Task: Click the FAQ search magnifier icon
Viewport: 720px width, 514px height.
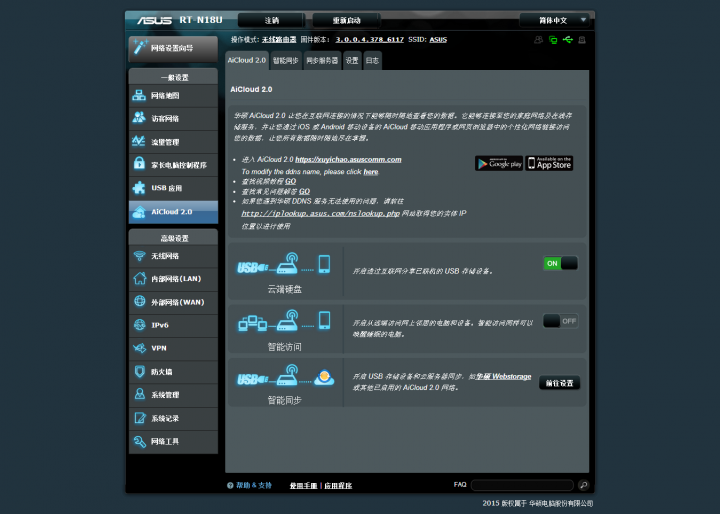Action: pos(584,485)
